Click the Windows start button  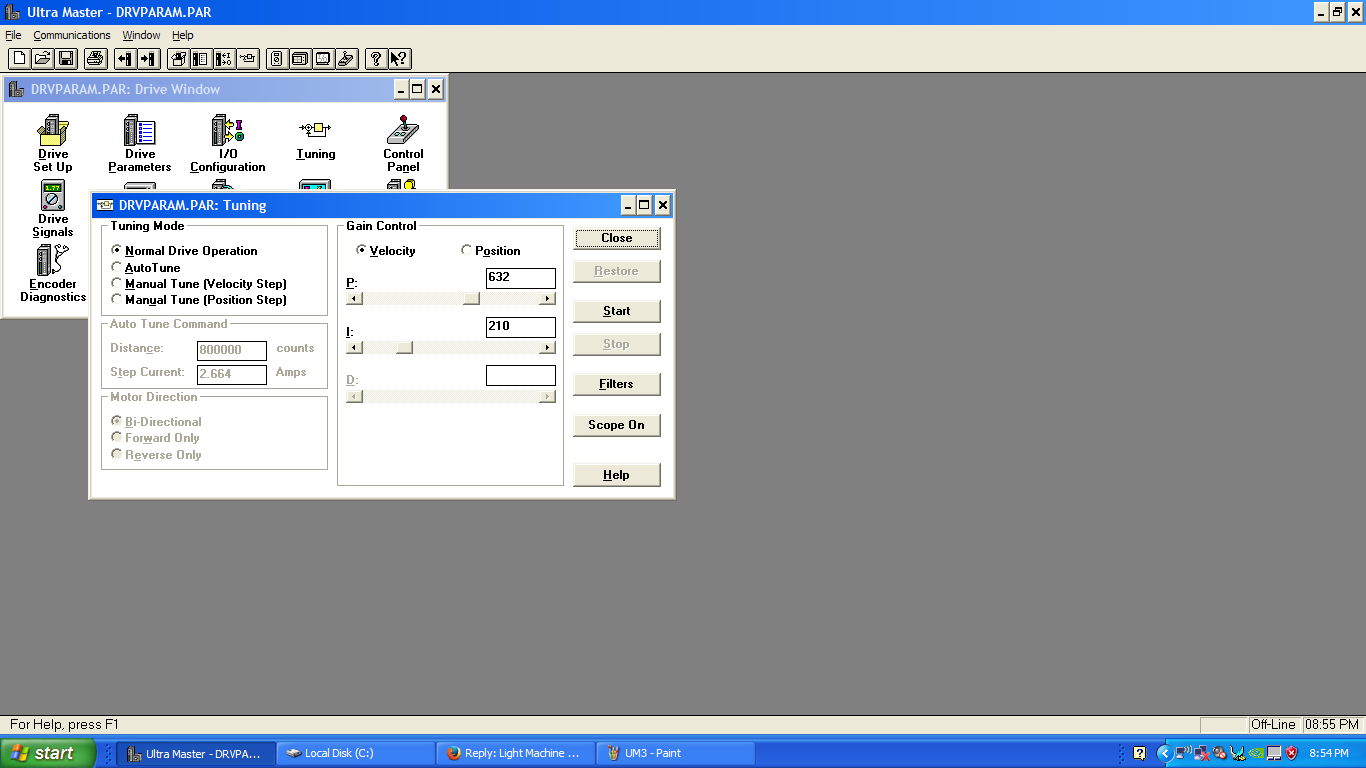pos(48,753)
